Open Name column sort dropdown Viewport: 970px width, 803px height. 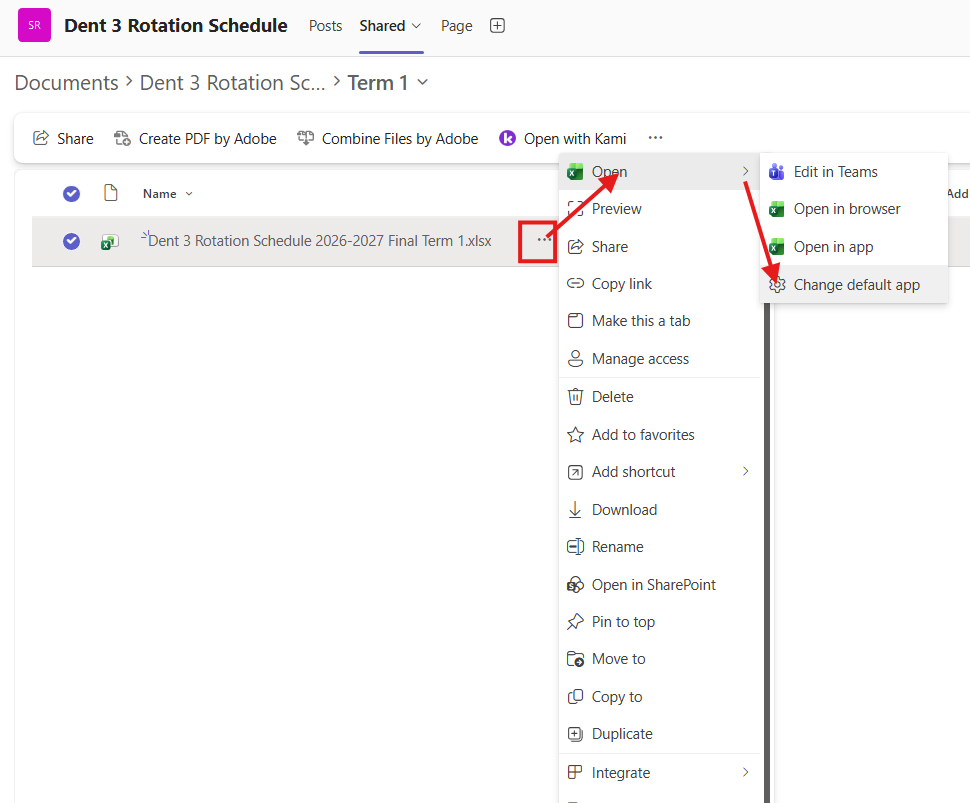(x=189, y=194)
